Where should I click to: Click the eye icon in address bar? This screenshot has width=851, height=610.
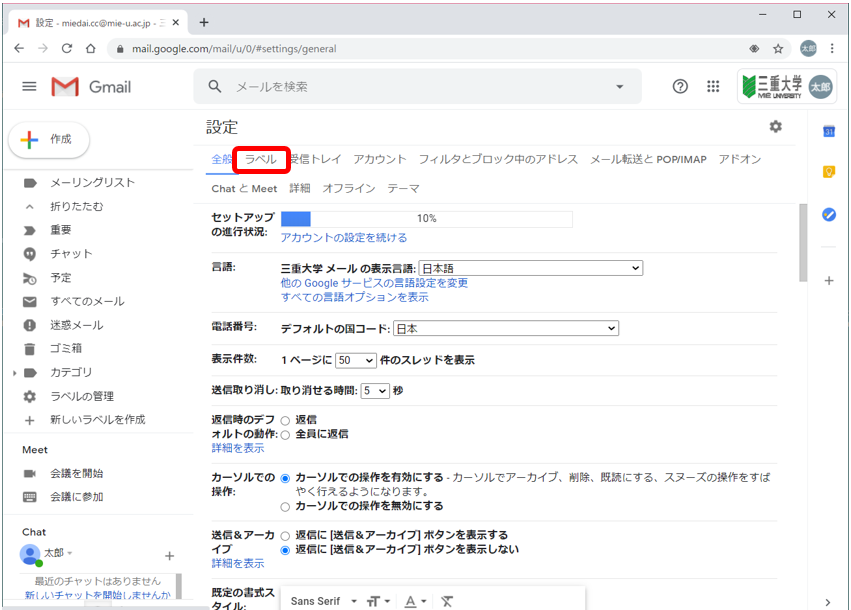(754, 49)
